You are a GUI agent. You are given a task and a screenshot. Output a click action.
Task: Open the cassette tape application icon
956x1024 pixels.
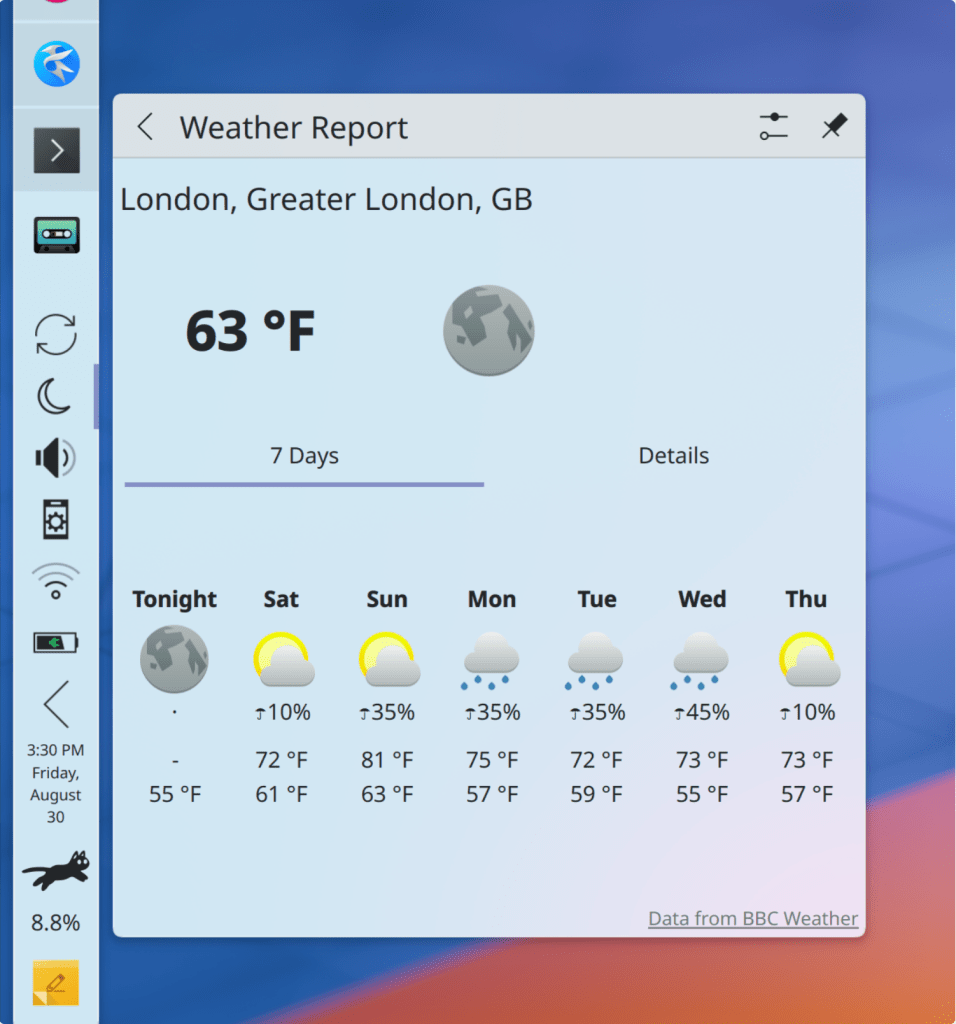pyautogui.click(x=56, y=235)
